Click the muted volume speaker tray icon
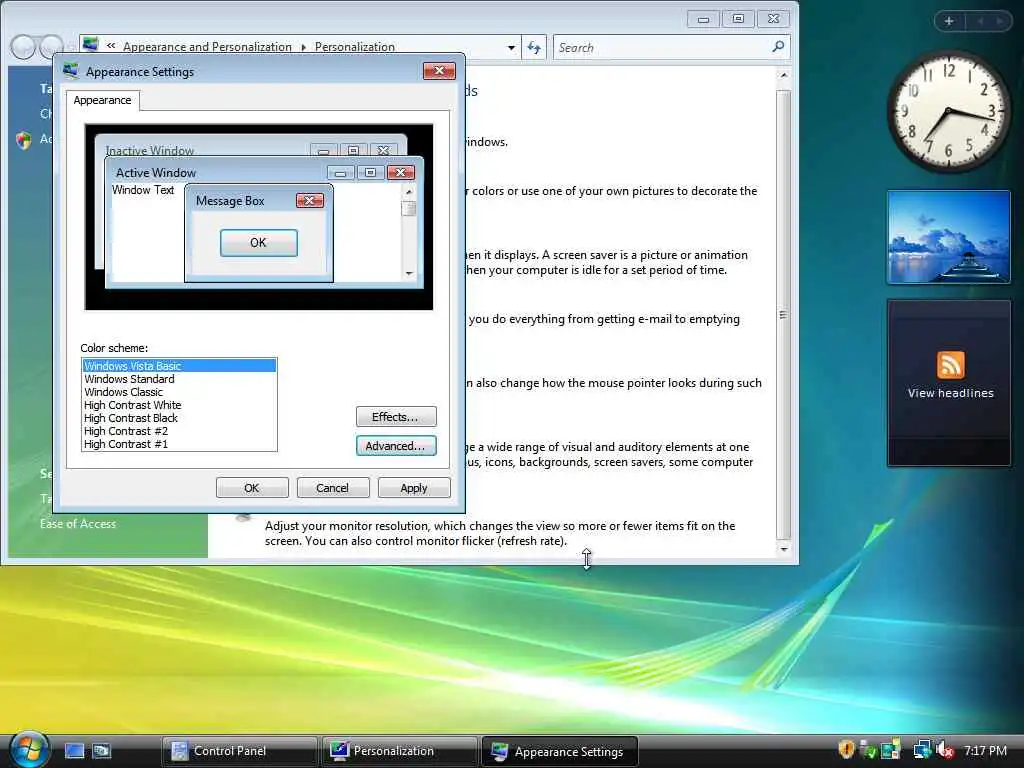Image resolution: width=1024 pixels, height=768 pixels. coord(944,750)
